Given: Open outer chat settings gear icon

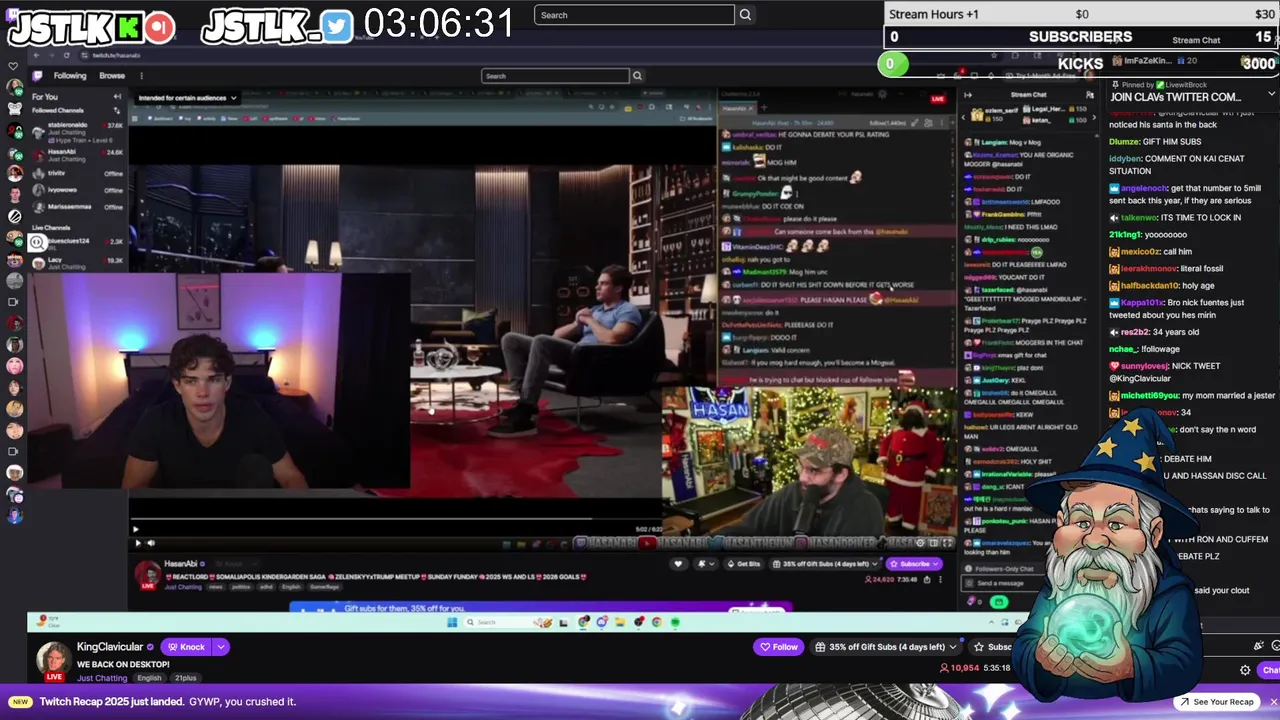Looking at the screenshot, I should pyautogui.click(x=1245, y=670).
